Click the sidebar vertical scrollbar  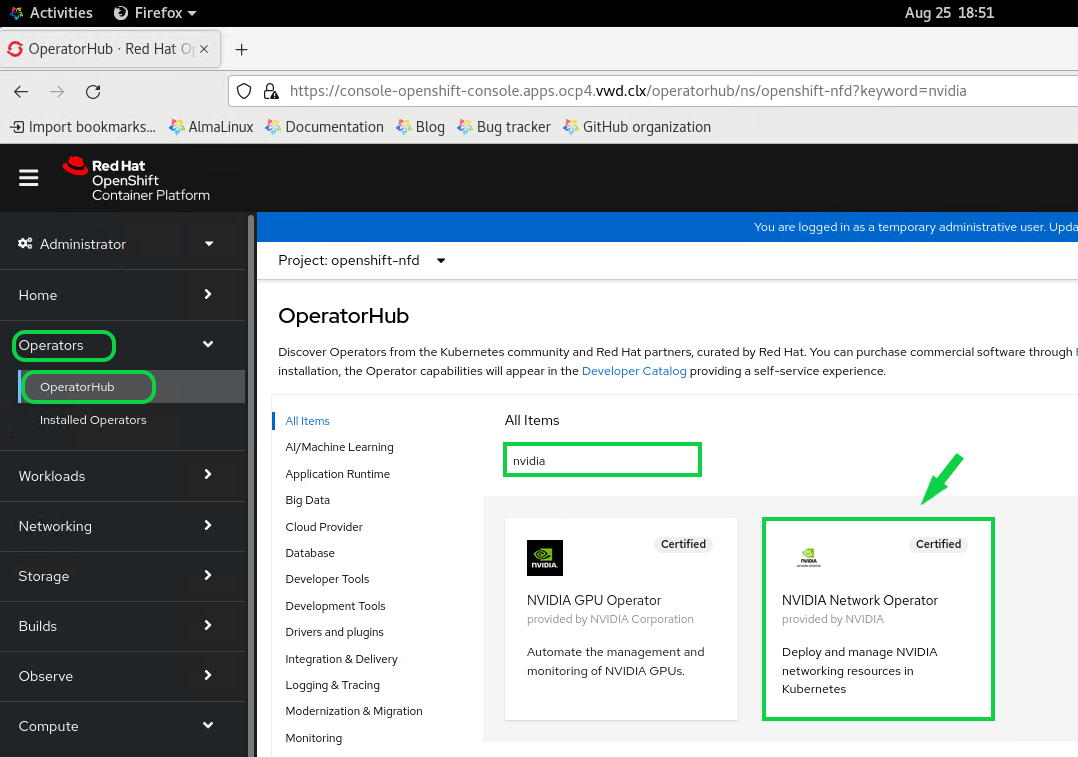pyautogui.click(x=251, y=485)
